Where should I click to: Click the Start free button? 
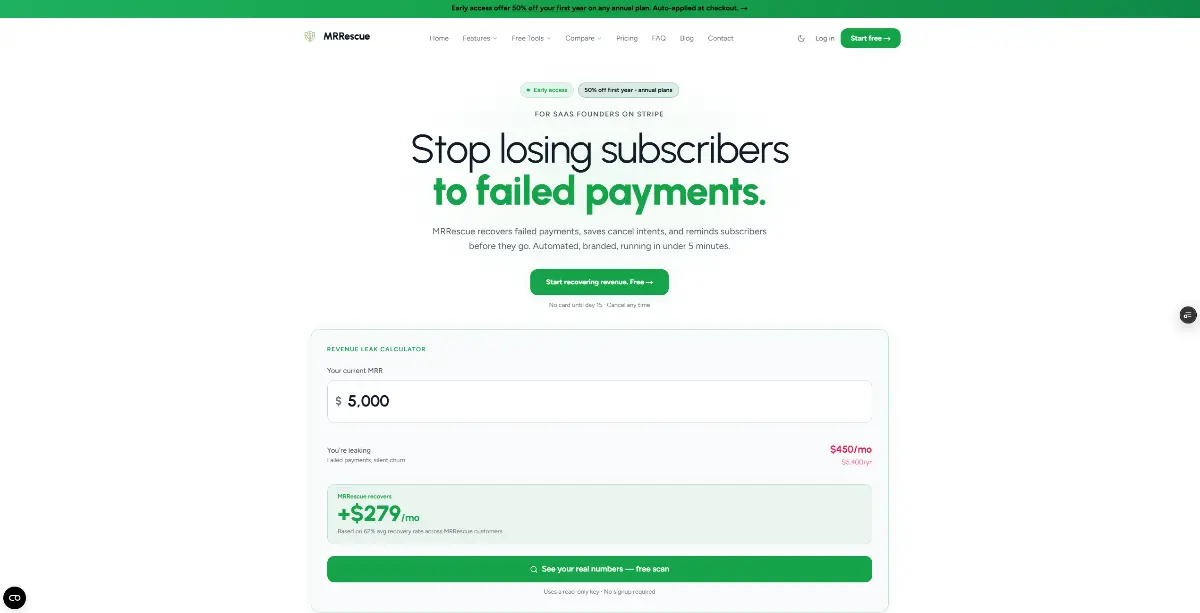(x=870, y=38)
